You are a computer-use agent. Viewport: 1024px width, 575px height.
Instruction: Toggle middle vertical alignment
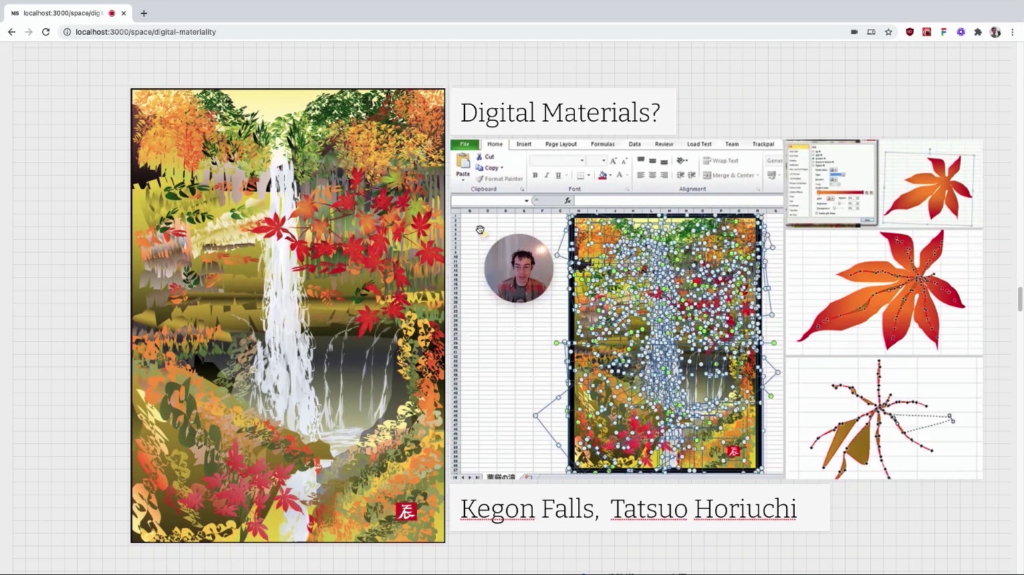(x=652, y=161)
